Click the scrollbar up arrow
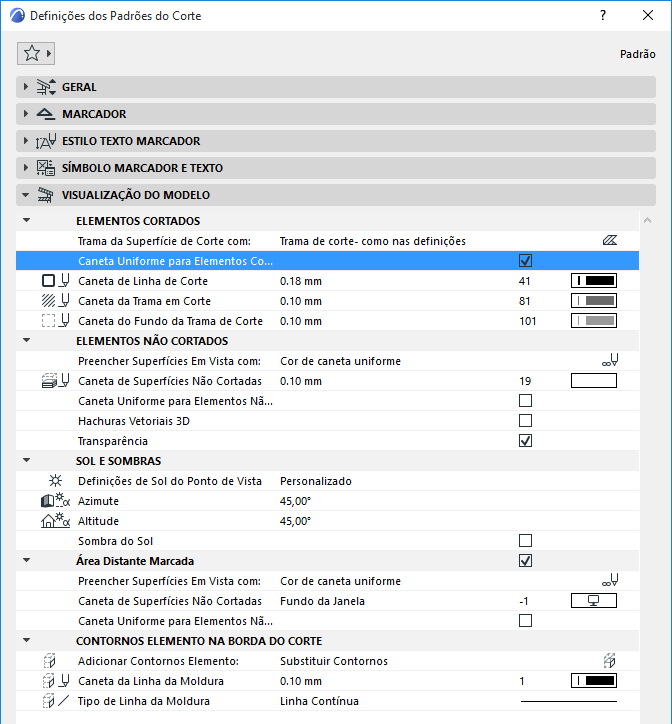Viewport: 672px width, 724px height. (648, 221)
